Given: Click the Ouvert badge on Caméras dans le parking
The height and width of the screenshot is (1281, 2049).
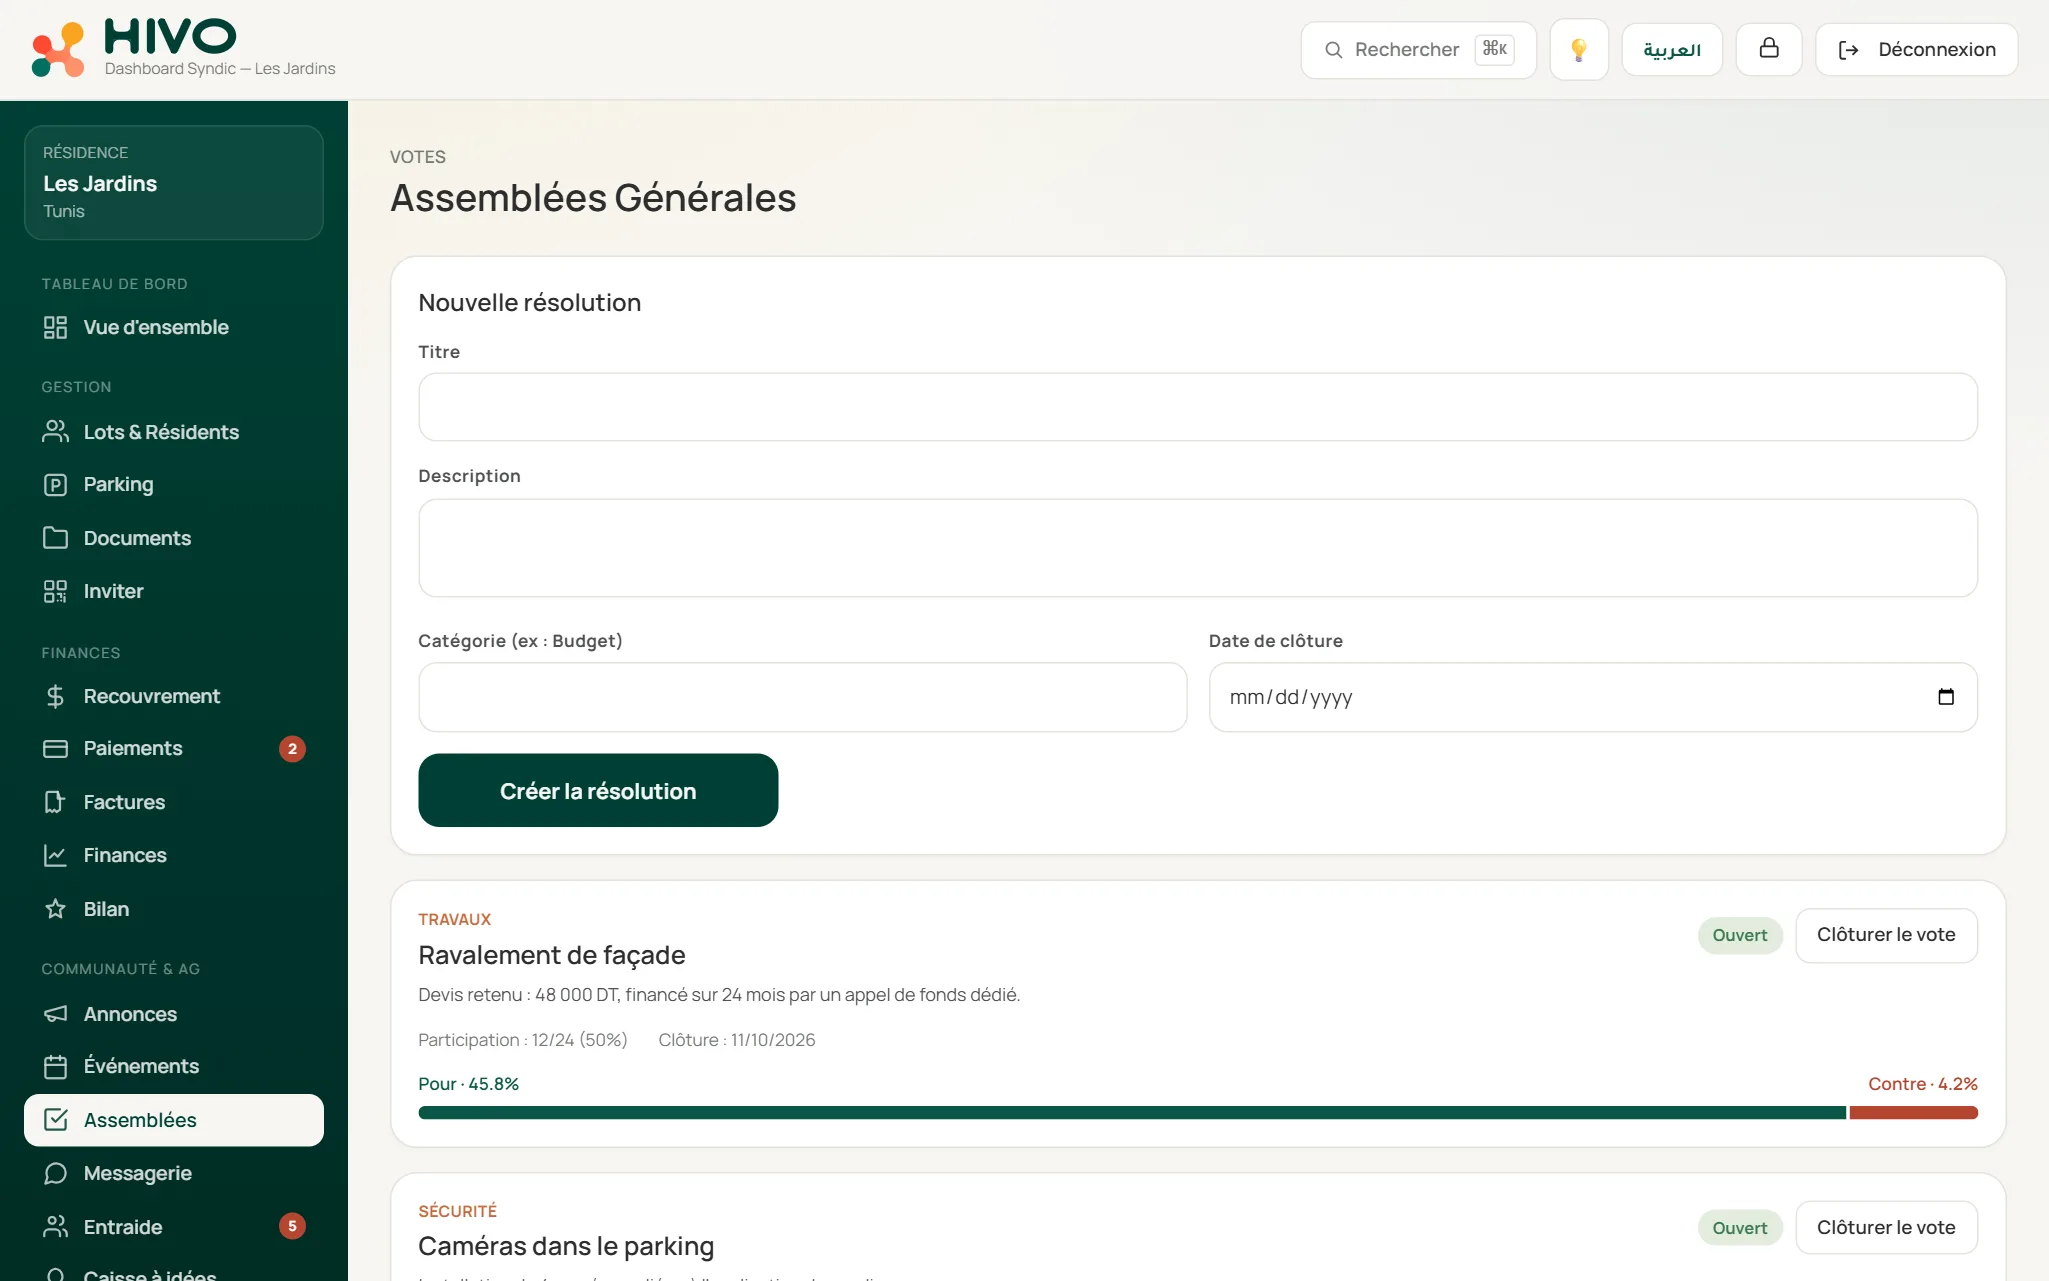Looking at the screenshot, I should pyautogui.click(x=1740, y=1228).
